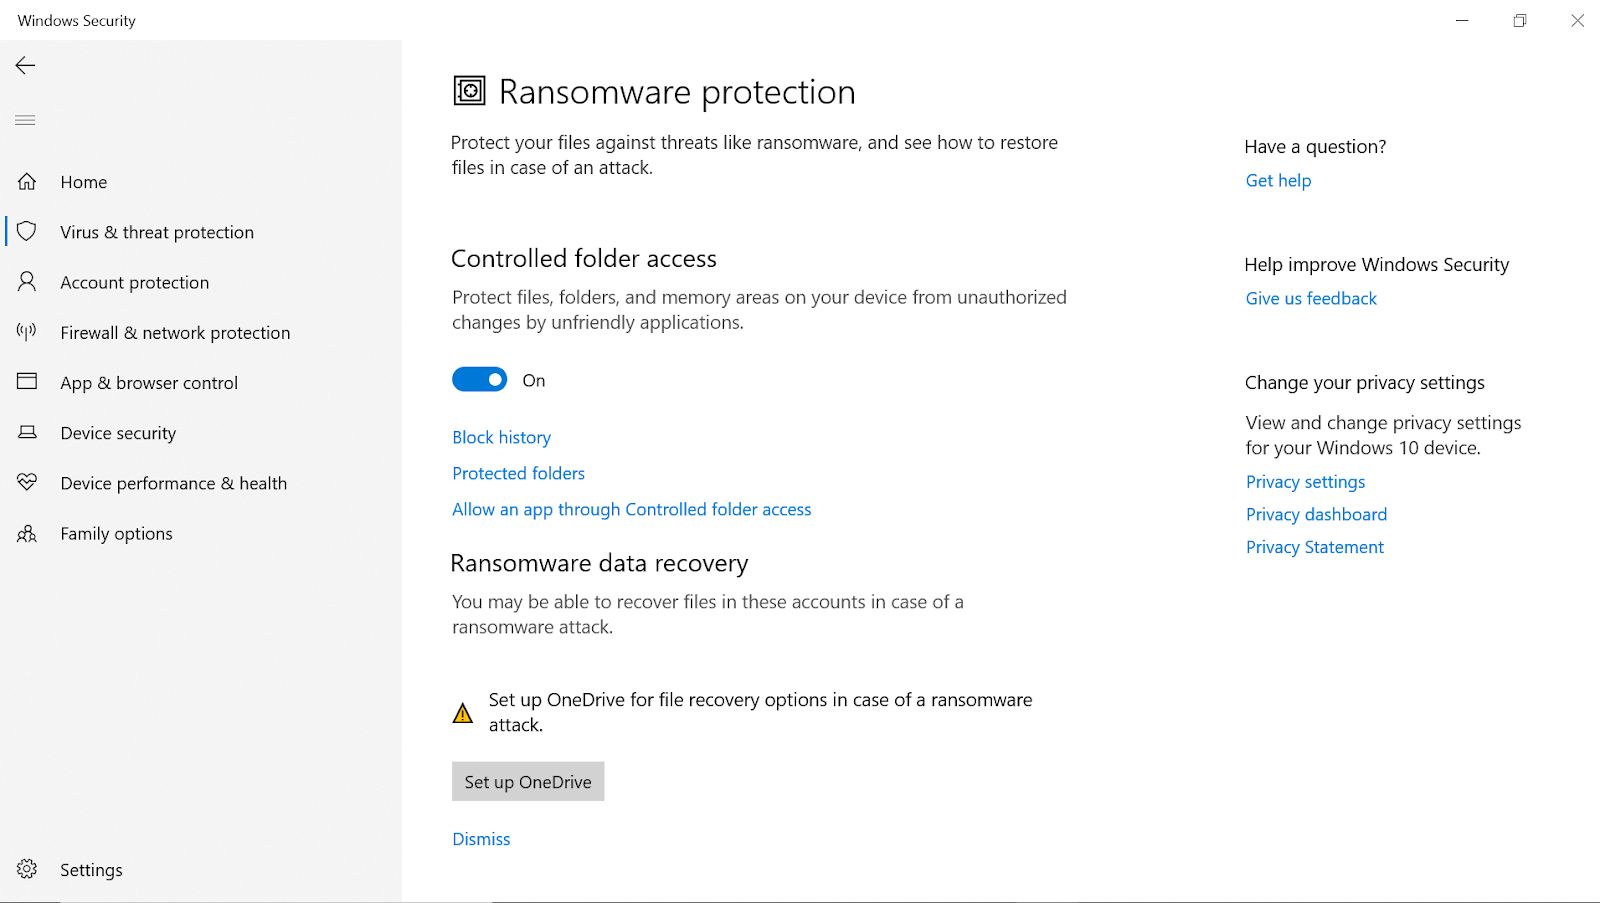Select the Virus & threat protection shield icon
1600x903 pixels.
click(26, 231)
